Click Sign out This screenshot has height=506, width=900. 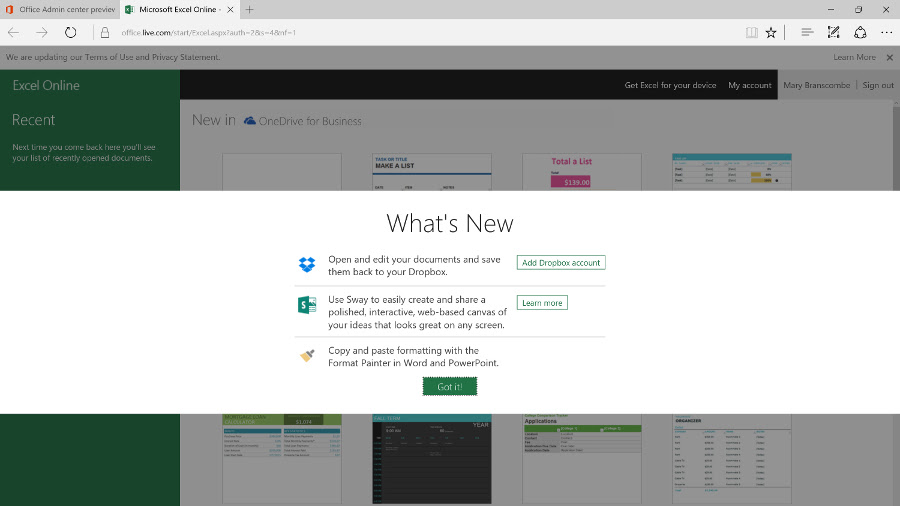[878, 85]
